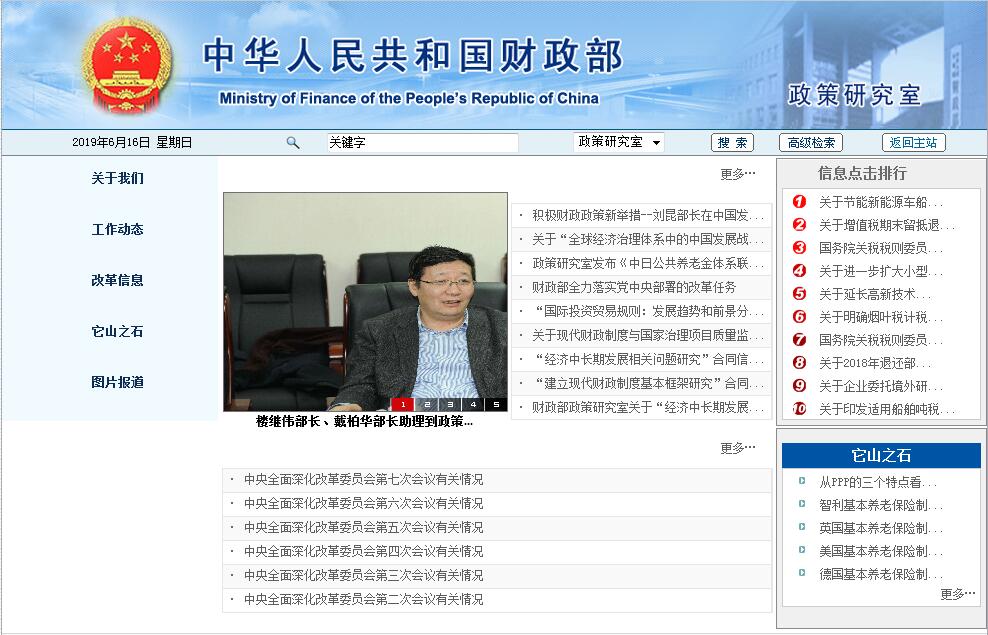Expand more news via top 更多 link
988x635 pixels.
coord(738,174)
